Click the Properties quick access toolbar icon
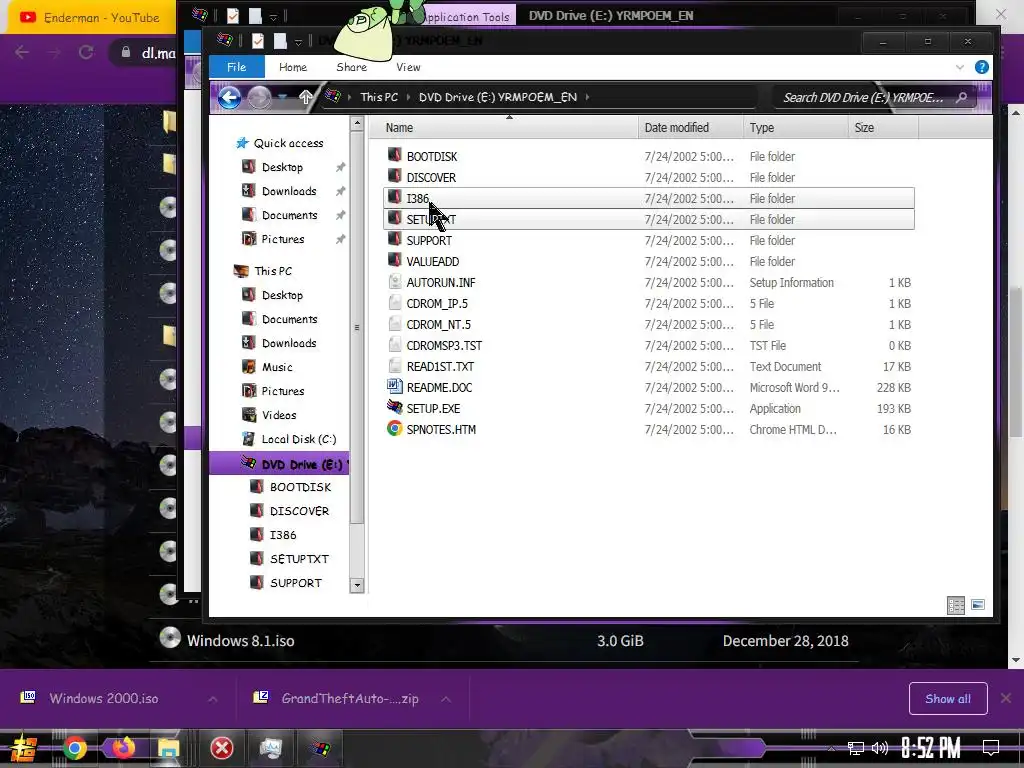1024x768 pixels. pyautogui.click(x=258, y=41)
